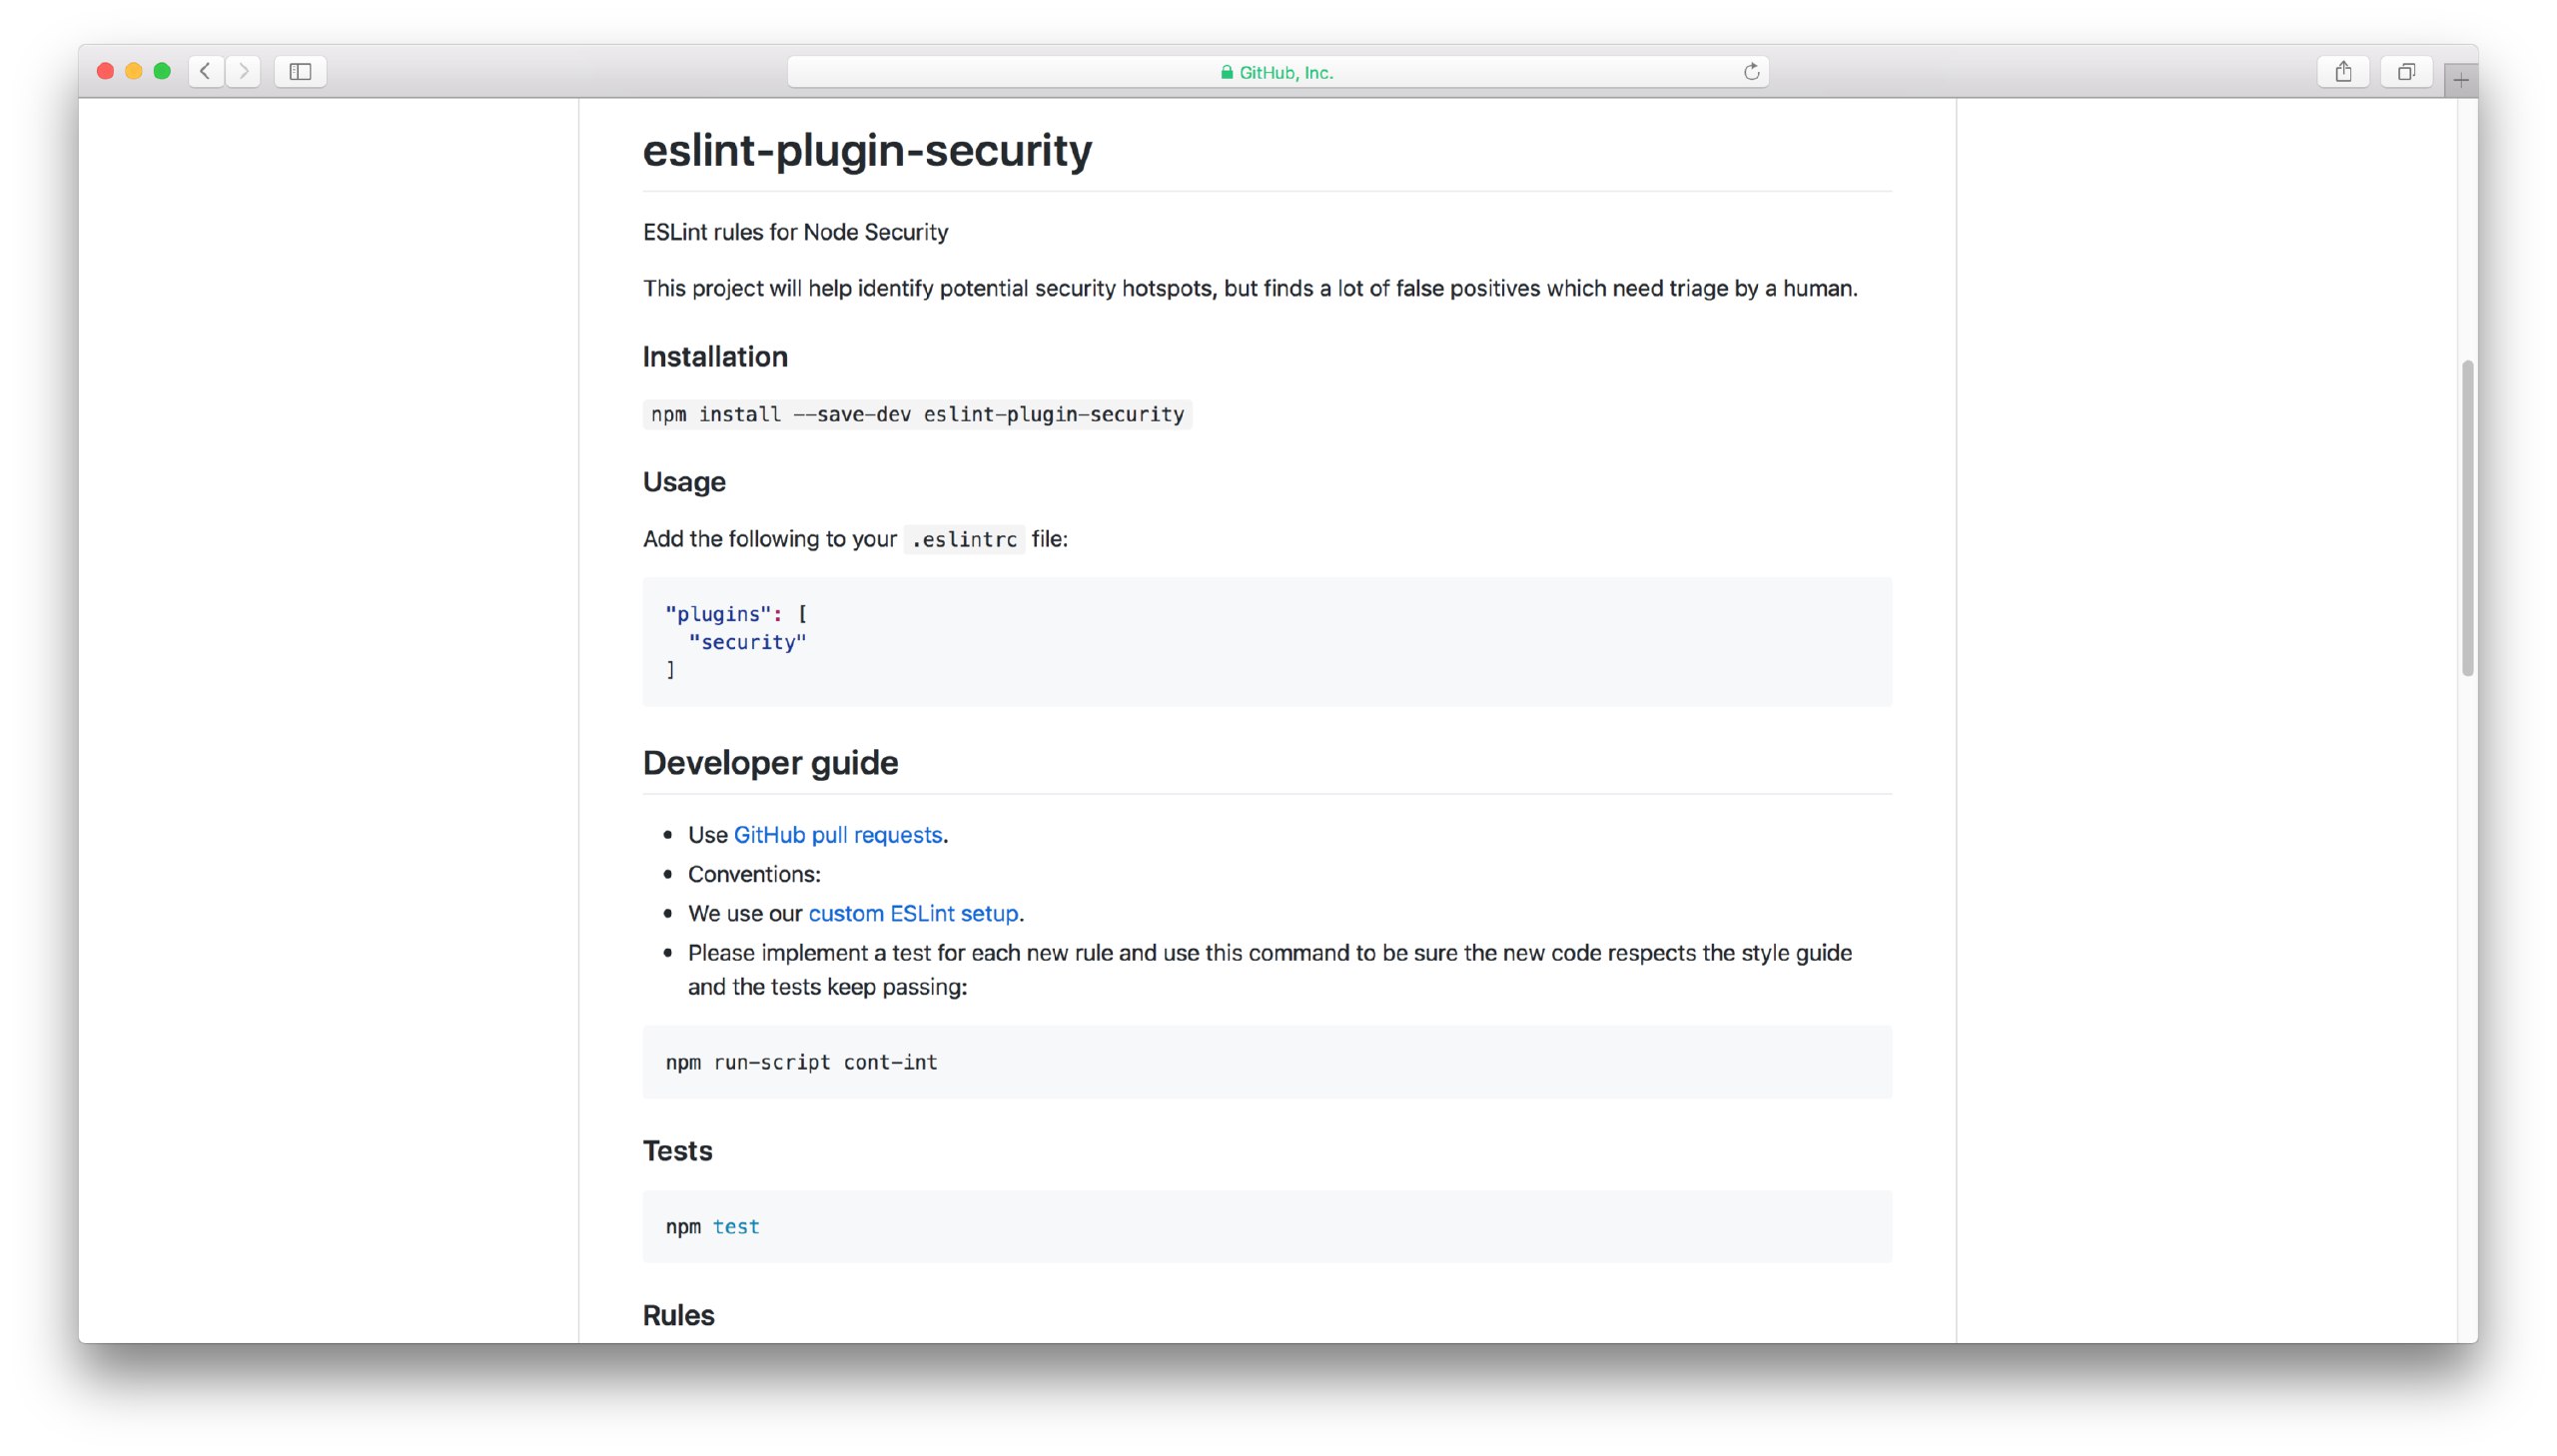Open the GitHub pull requests link
The height and width of the screenshot is (1456, 2557).
point(838,835)
